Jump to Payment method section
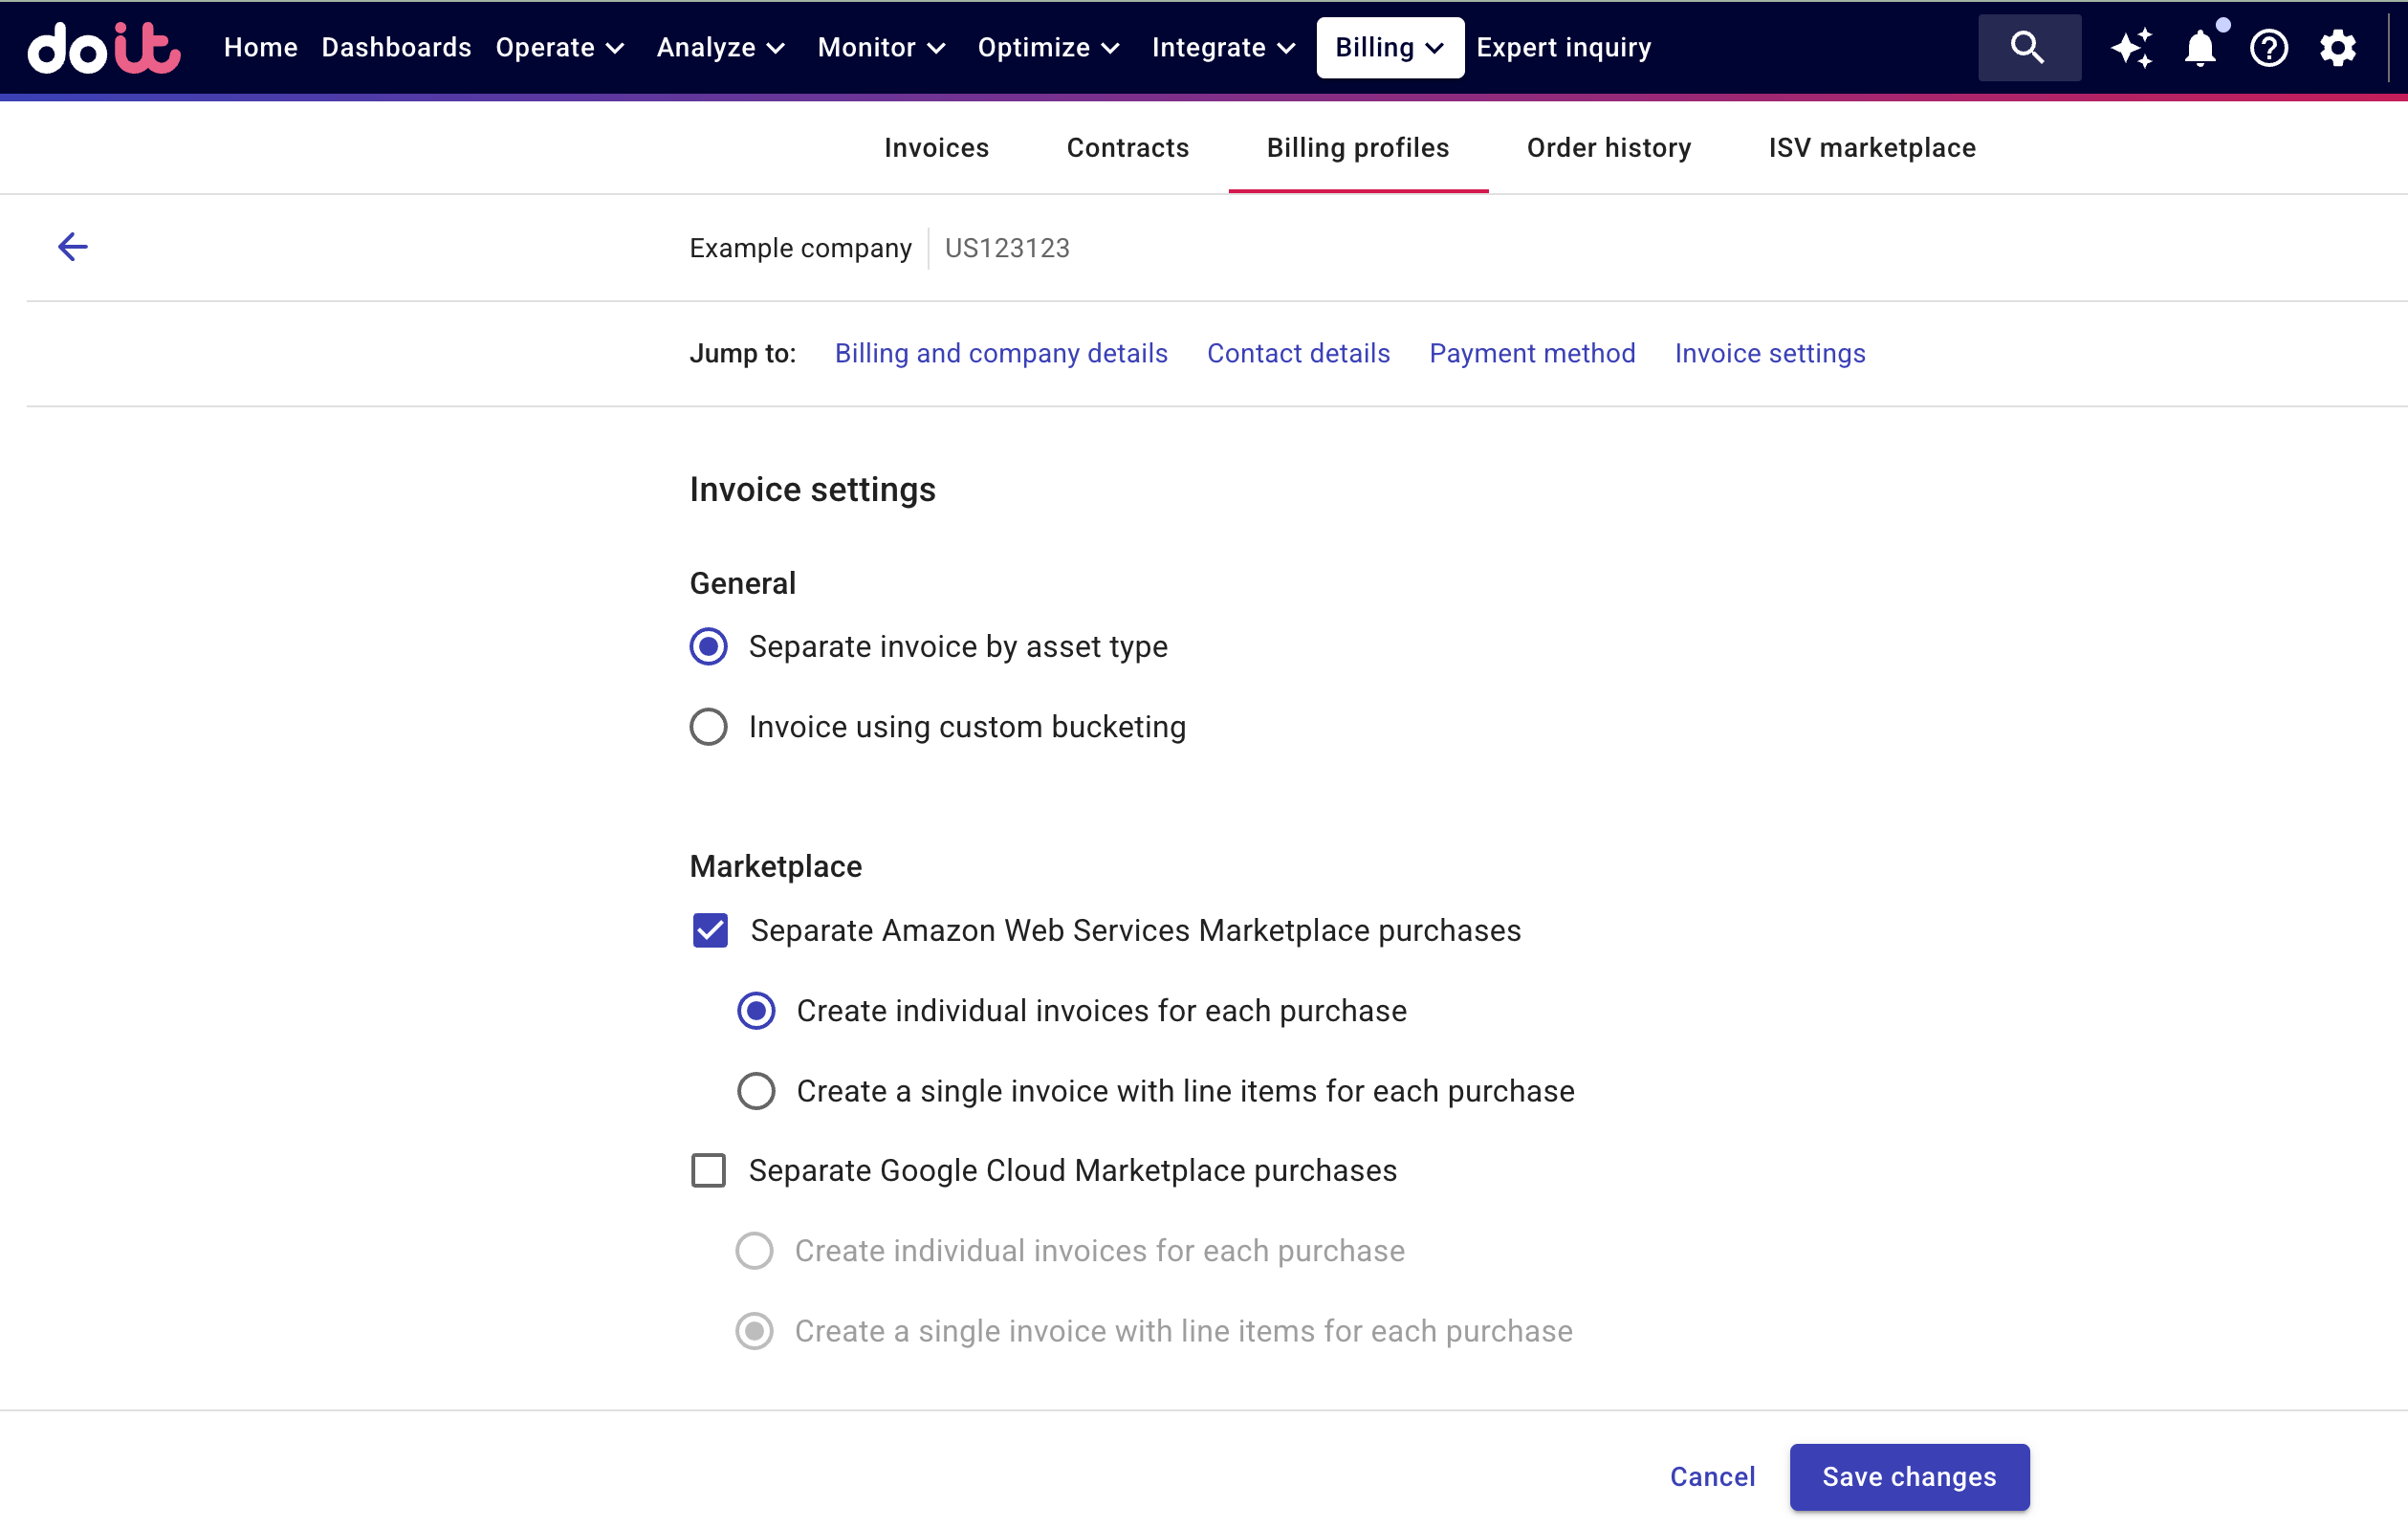The height and width of the screenshot is (1528, 2408). [x=1531, y=353]
